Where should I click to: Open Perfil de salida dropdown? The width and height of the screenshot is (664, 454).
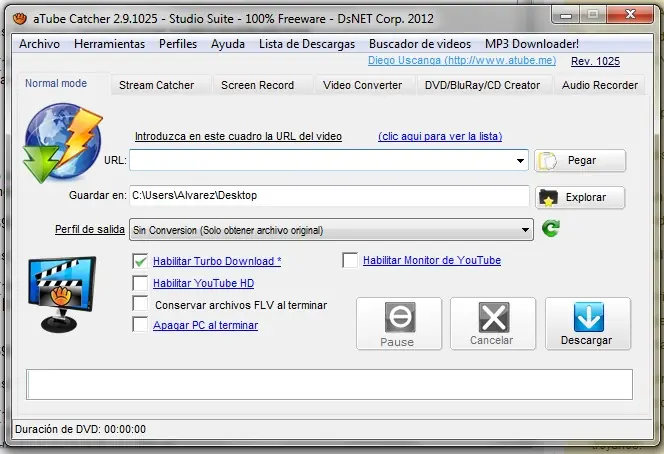tap(331, 230)
